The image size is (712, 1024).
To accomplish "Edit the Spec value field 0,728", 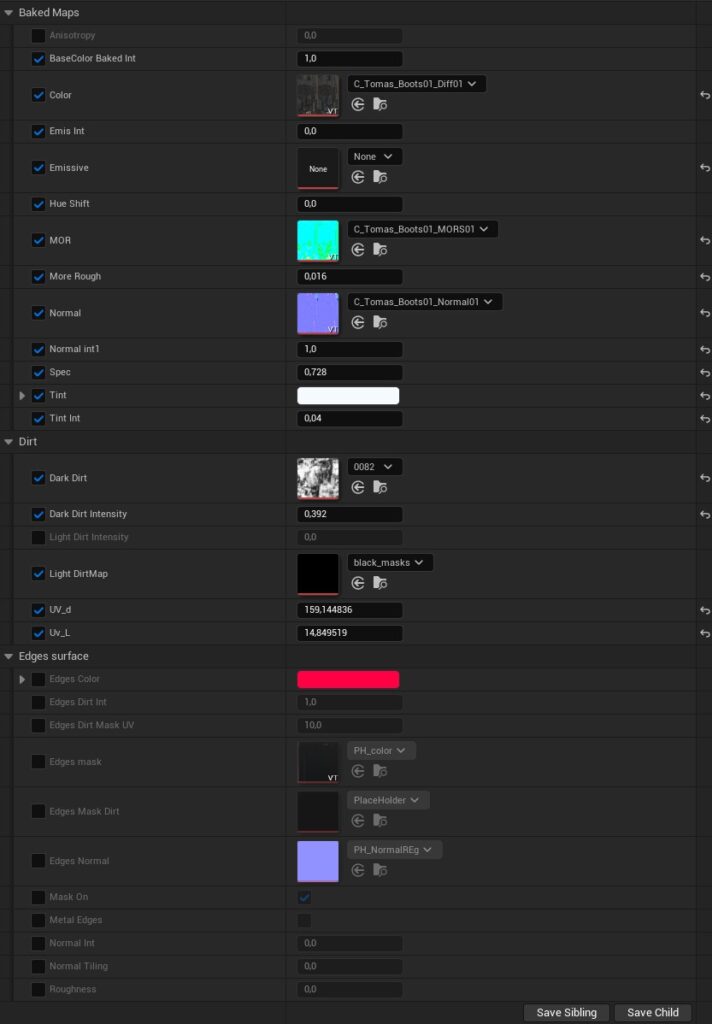I will coord(349,372).
